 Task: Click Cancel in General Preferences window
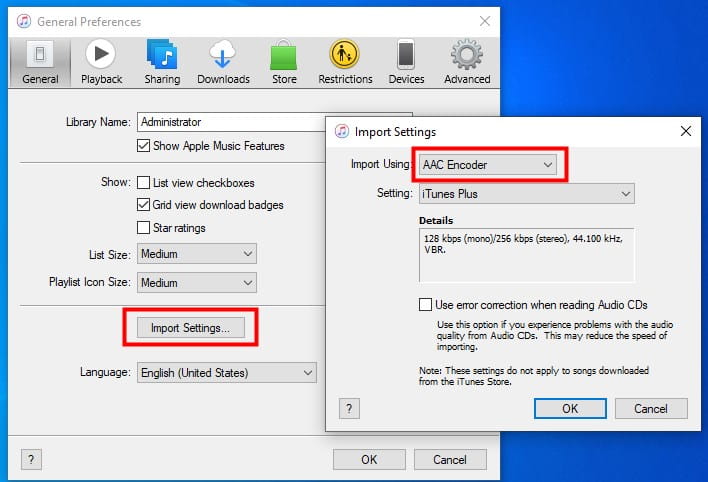pyautogui.click(x=450, y=459)
